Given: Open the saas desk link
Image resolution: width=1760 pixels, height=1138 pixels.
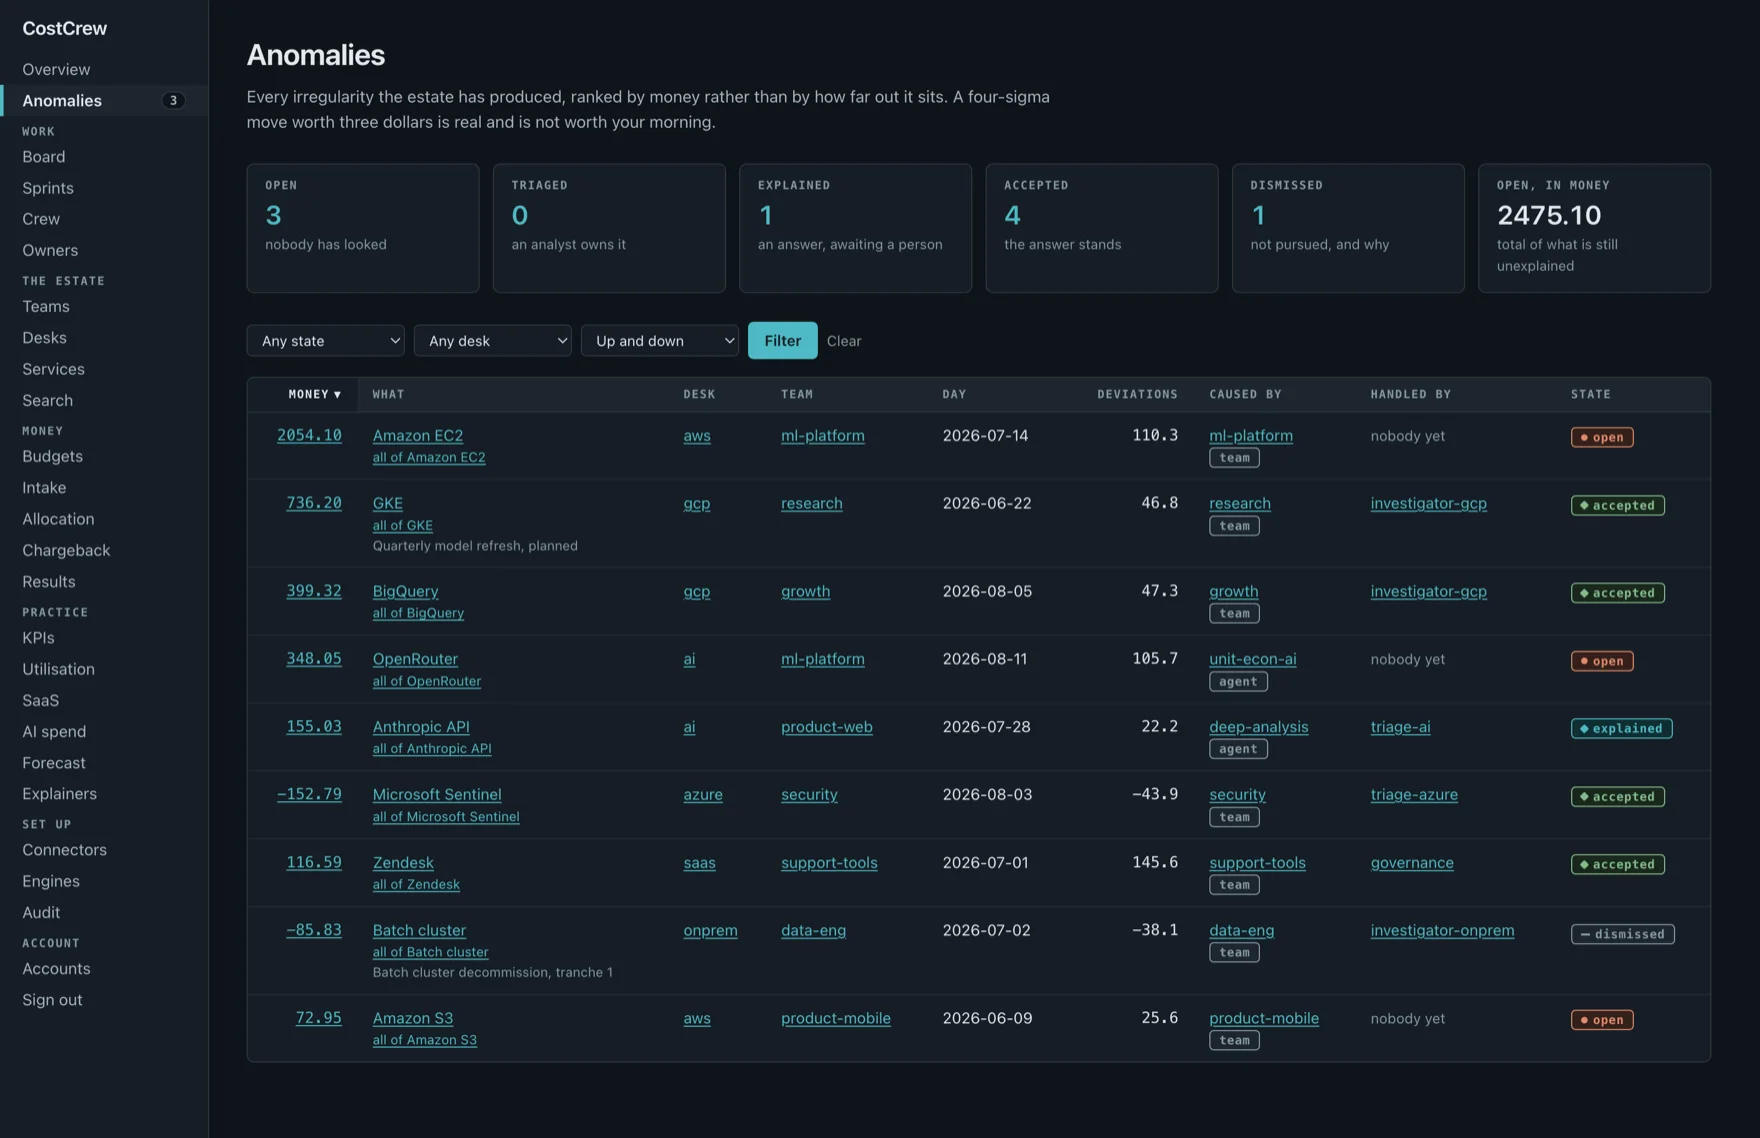Looking at the screenshot, I should 699,863.
